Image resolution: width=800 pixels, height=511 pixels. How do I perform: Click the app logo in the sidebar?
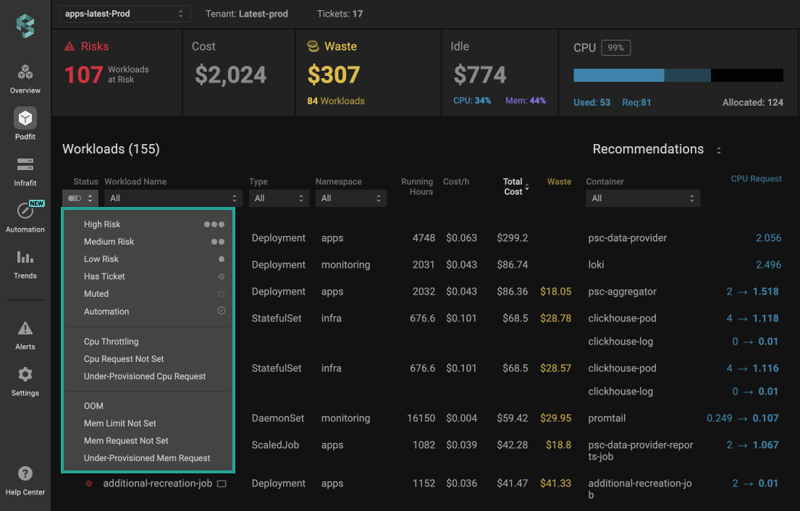click(x=25, y=25)
